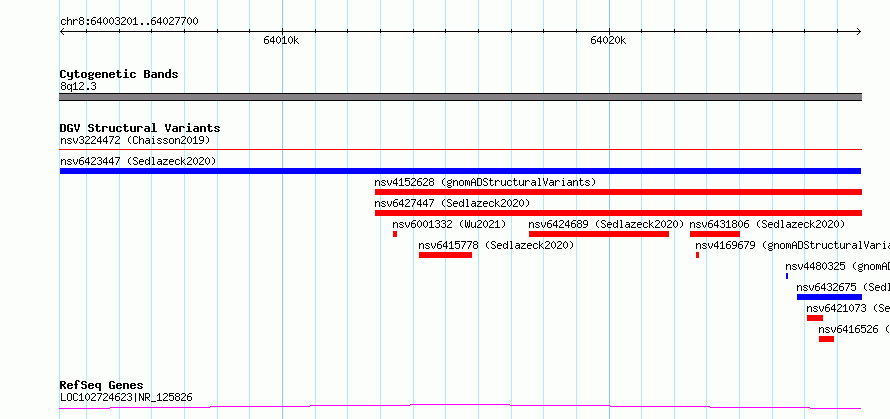890x419 pixels.
Task: Click the blue bar under nsv6432675
Action: (x=829, y=297)
